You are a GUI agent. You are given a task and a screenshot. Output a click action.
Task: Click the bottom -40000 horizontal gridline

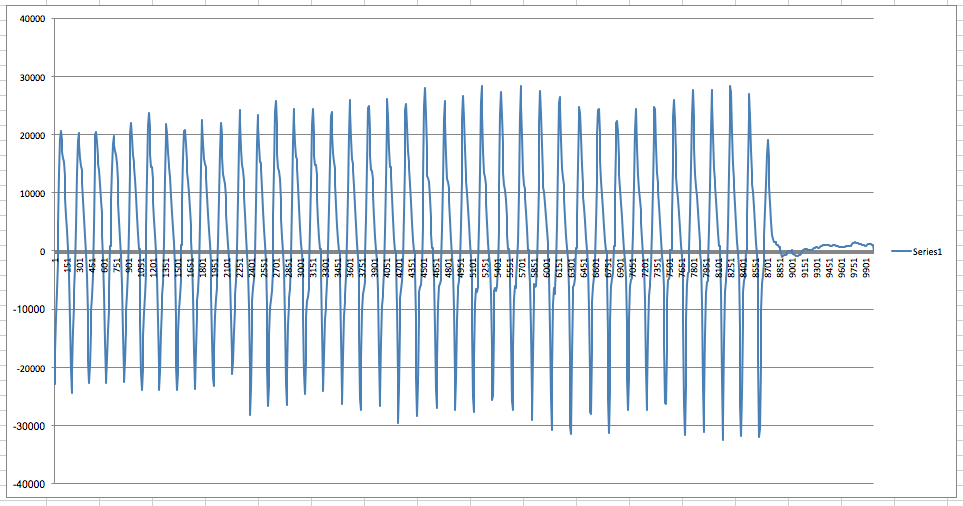pyautogui.click(x=460, y=483)
